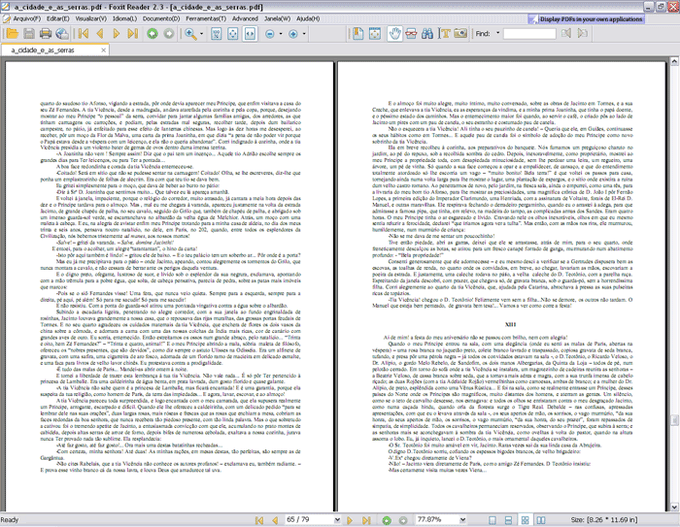This screenshot has width=680, height=527.
Task: Open a file with the folder icon
Action: (12, 34)
